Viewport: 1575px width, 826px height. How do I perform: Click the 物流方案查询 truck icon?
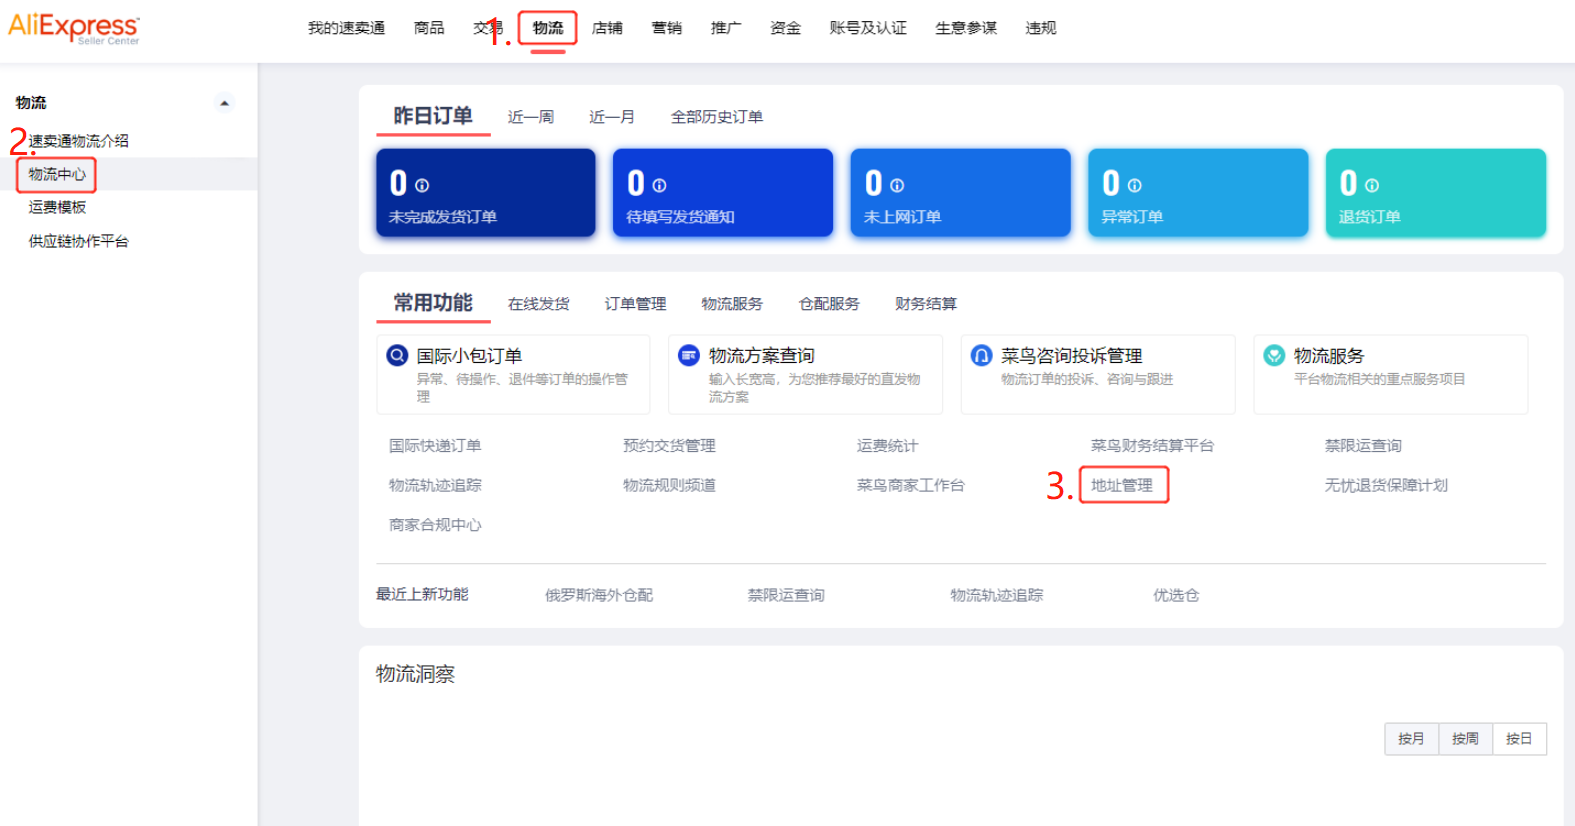689,355
